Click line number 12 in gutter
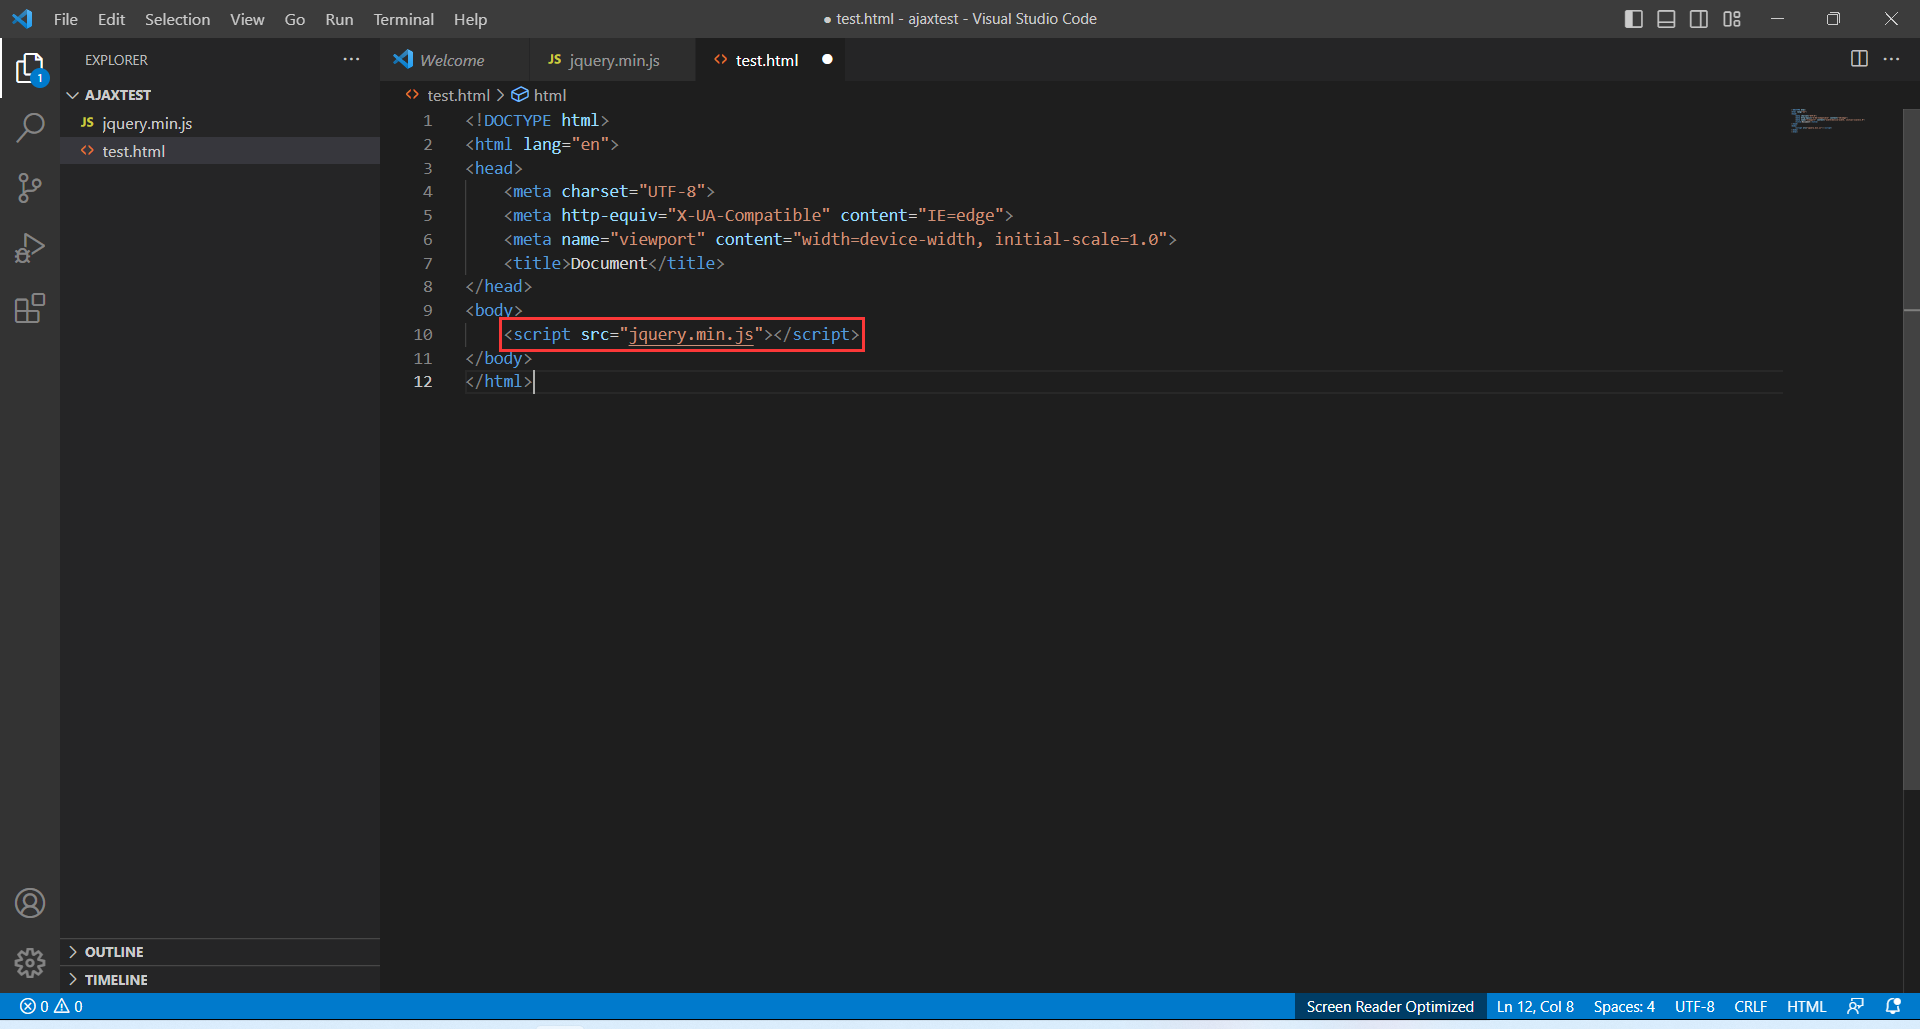This screenshot has width=1920, height=1029. pyautogui.click(x=423, y=381)
